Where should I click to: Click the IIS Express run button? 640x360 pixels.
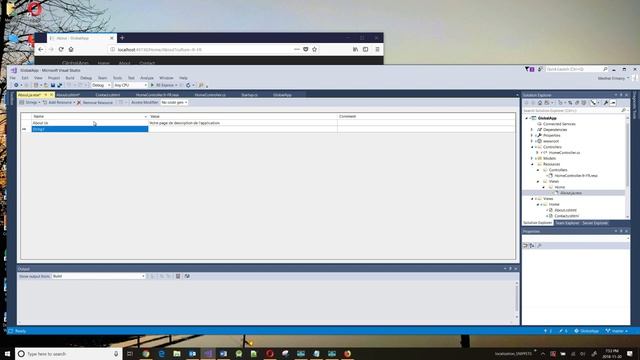[164, 85]
